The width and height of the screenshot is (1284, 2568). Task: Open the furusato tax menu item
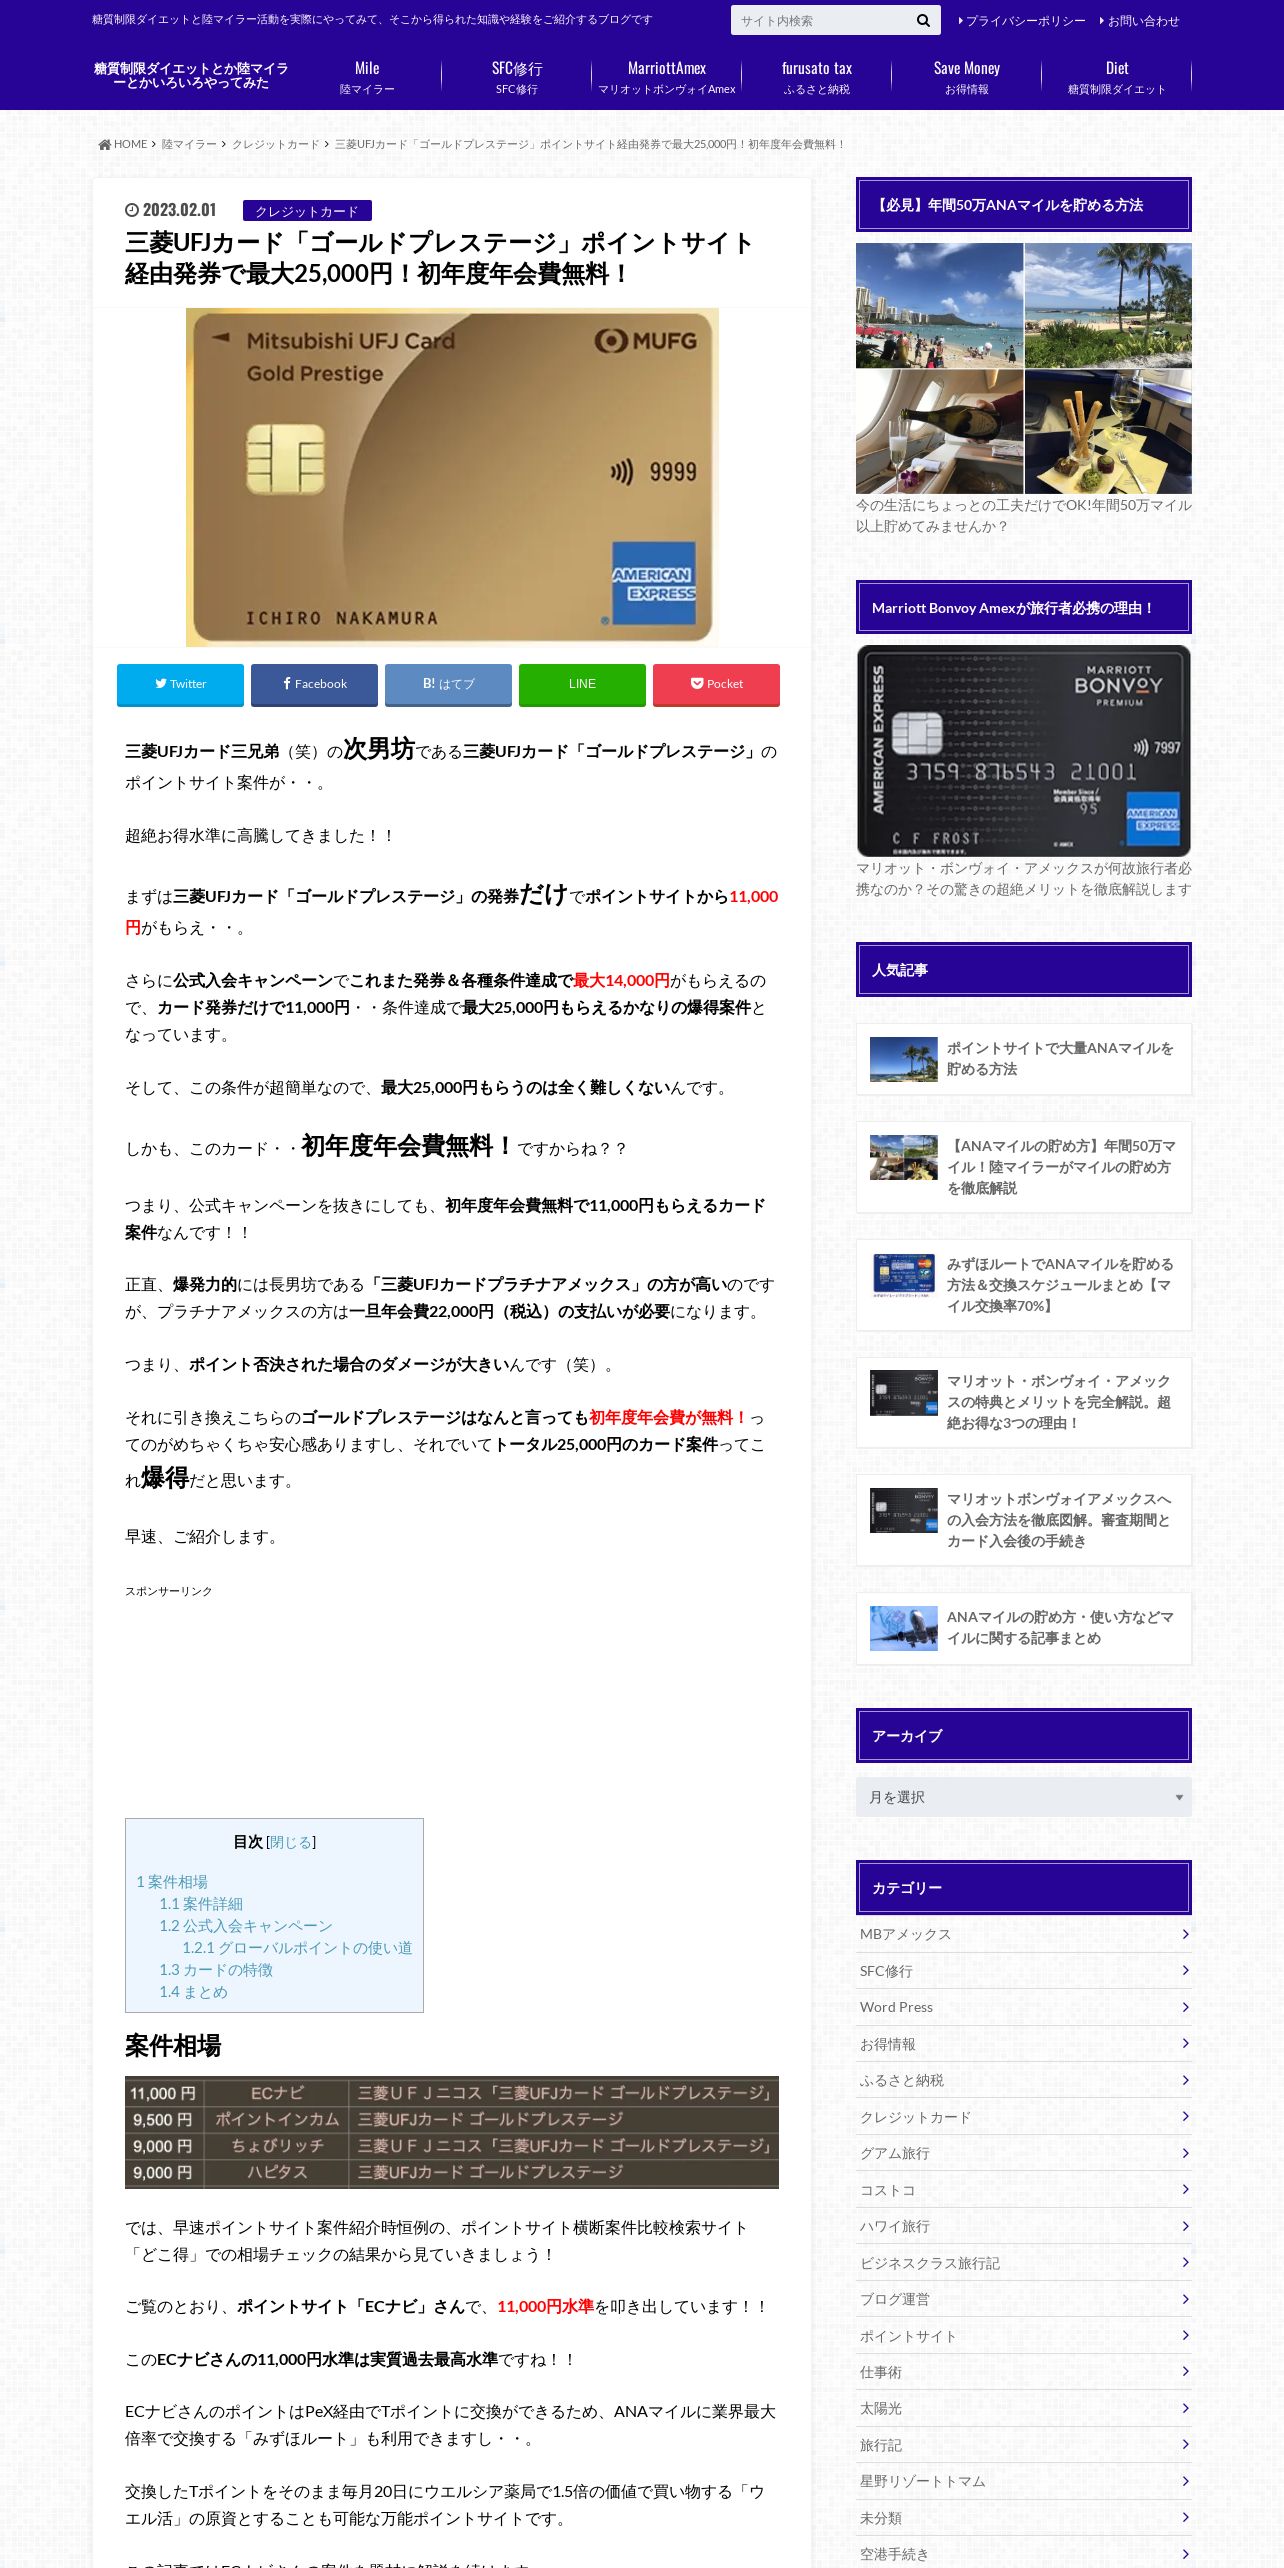[817, 77]
